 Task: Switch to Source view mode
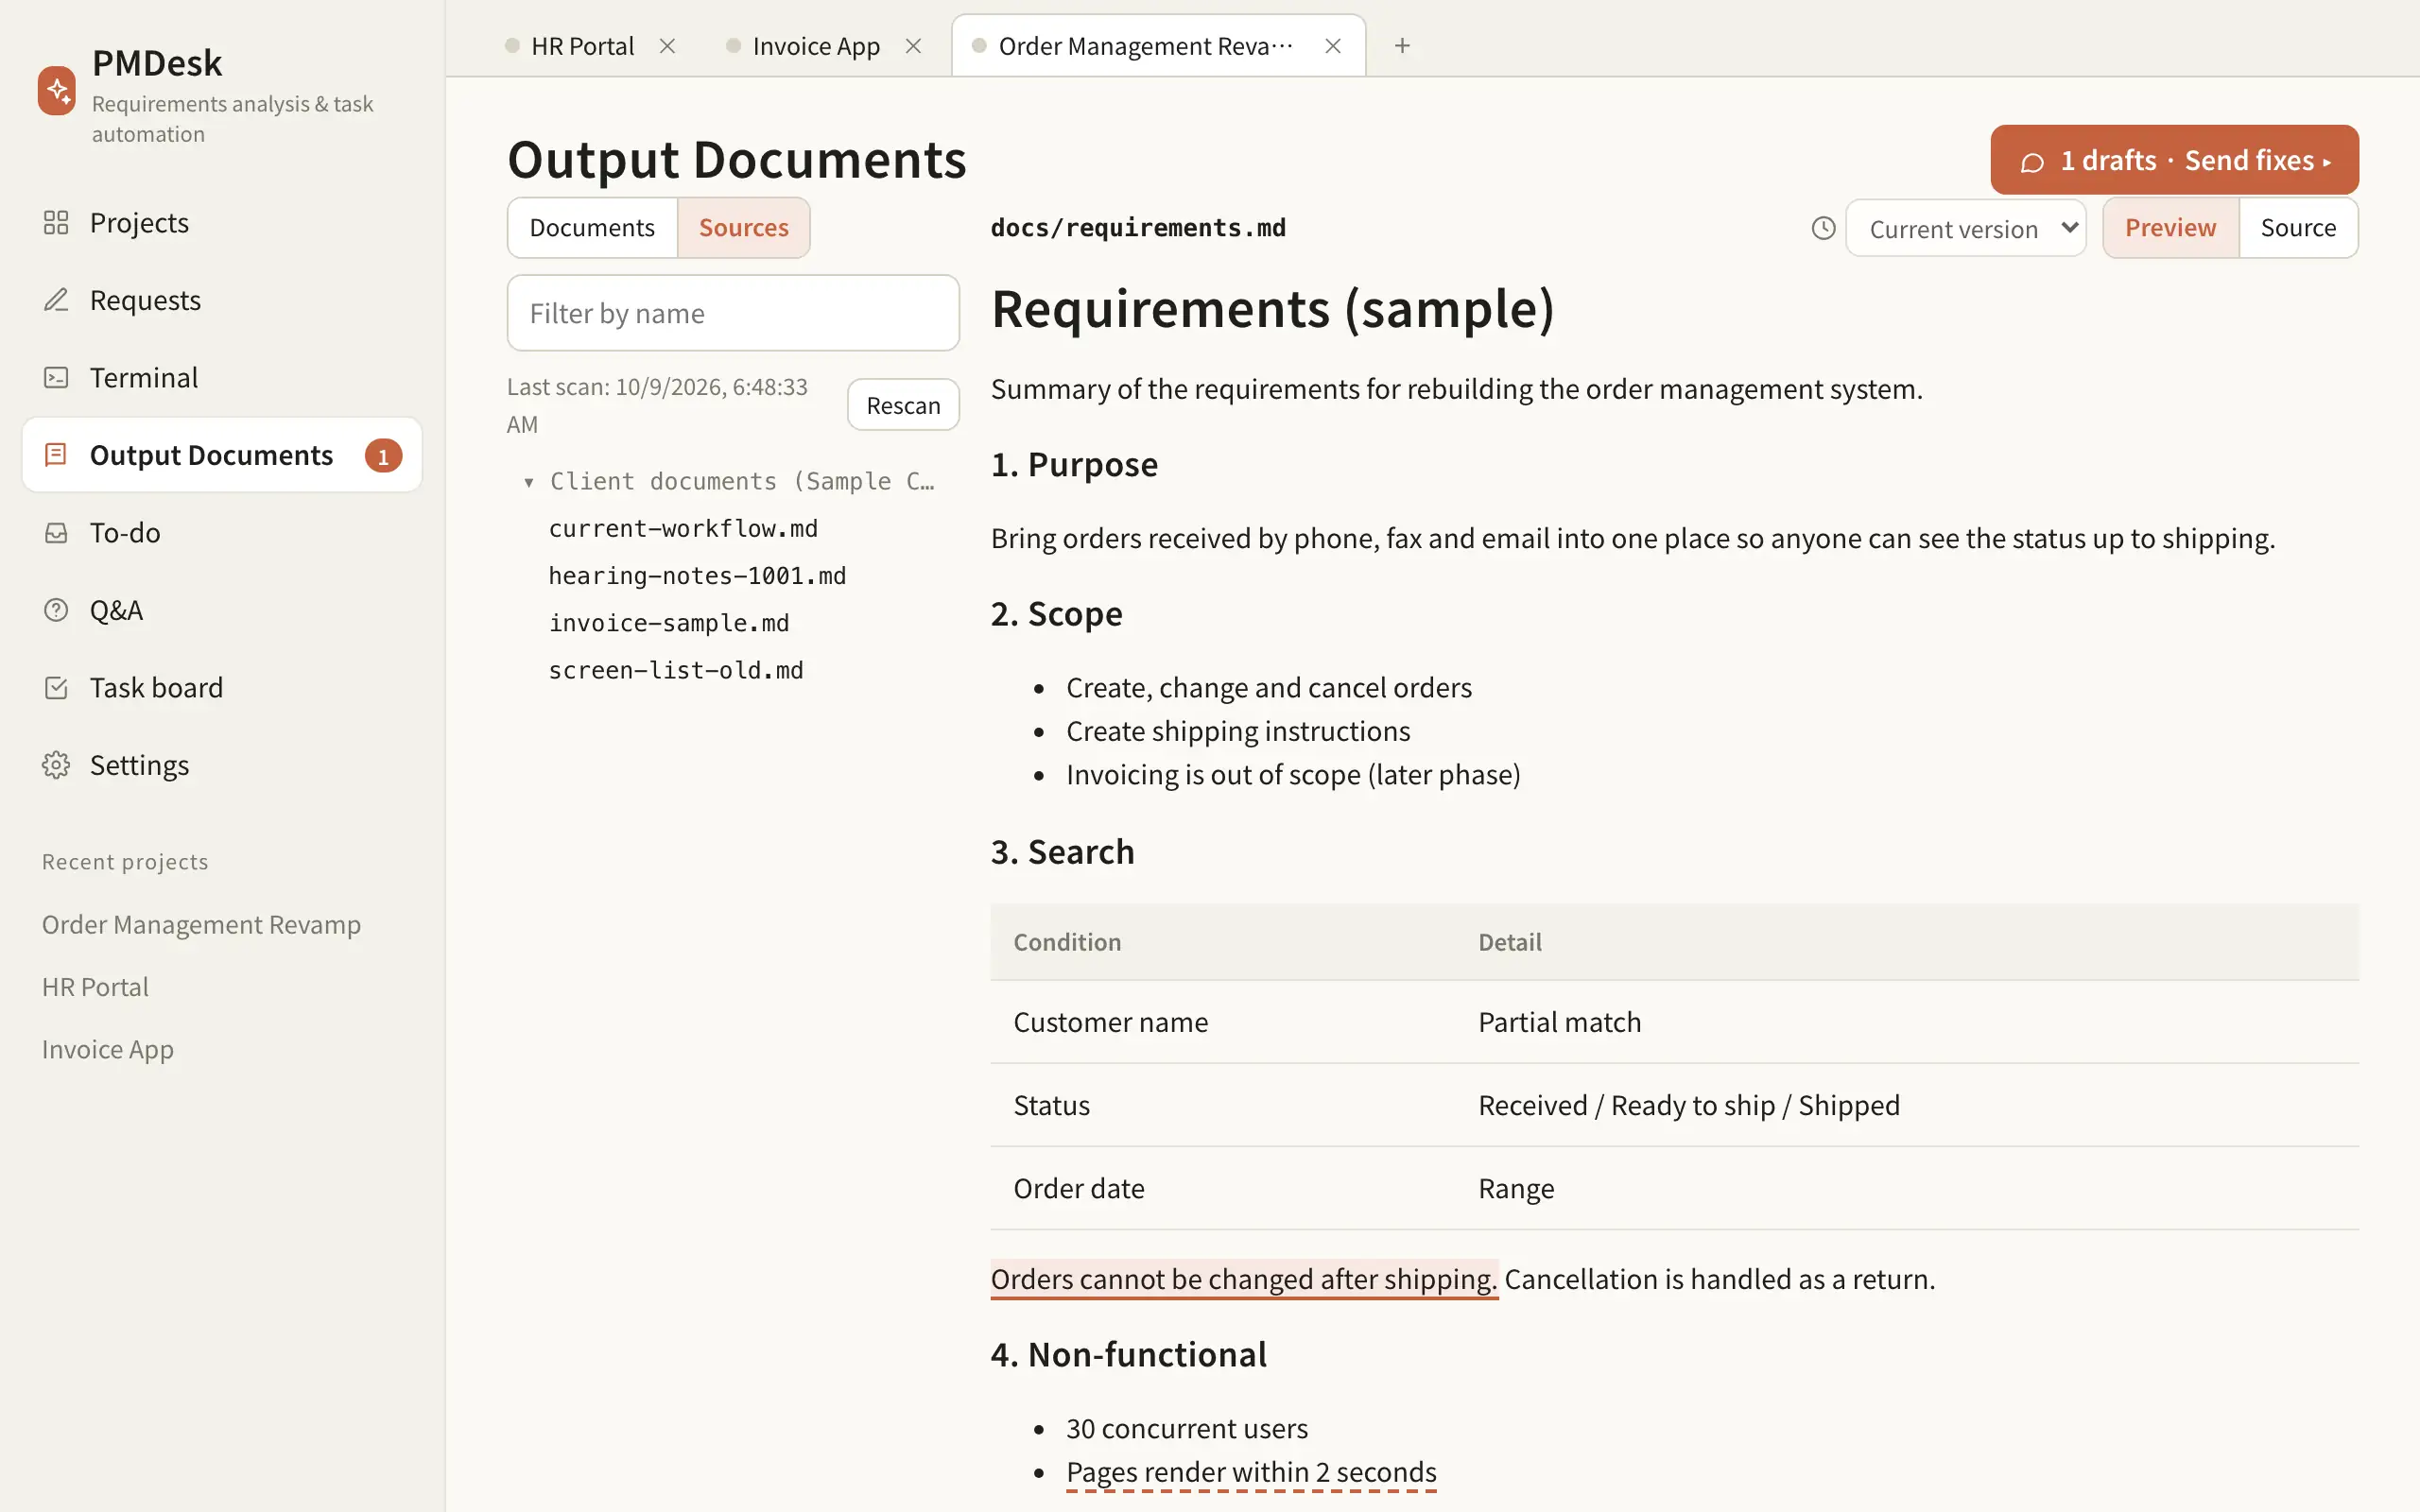[x=2298, y=228]
